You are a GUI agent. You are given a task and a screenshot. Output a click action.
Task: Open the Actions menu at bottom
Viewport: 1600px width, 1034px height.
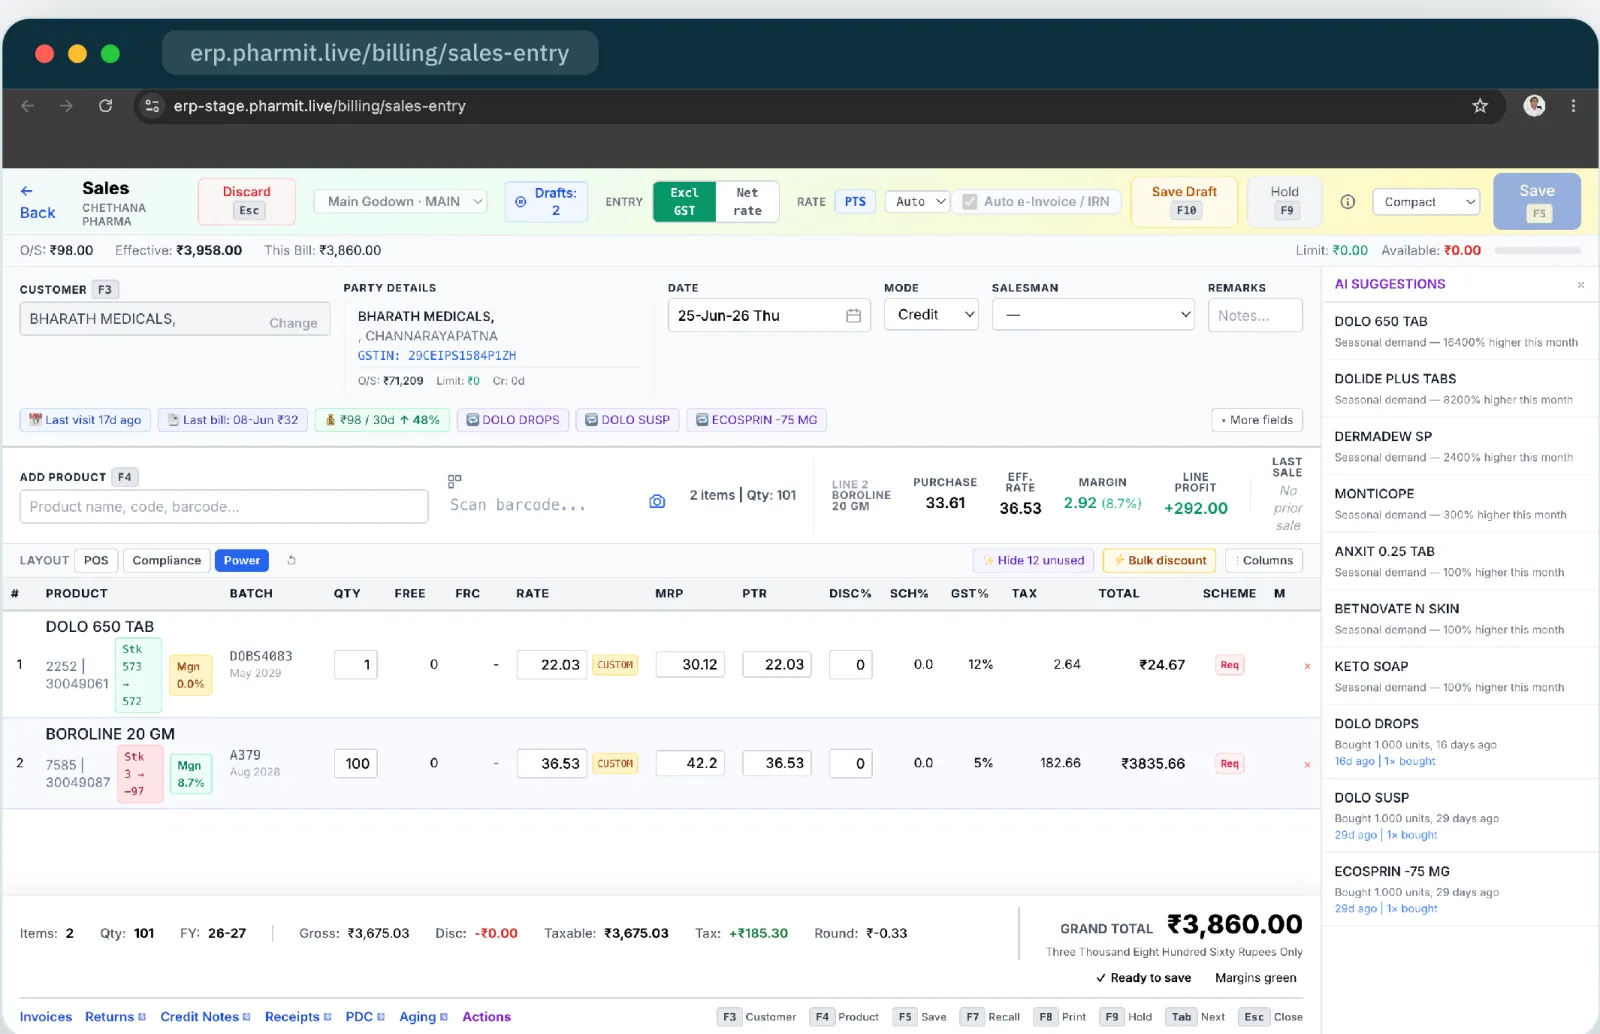point(486,1017)
